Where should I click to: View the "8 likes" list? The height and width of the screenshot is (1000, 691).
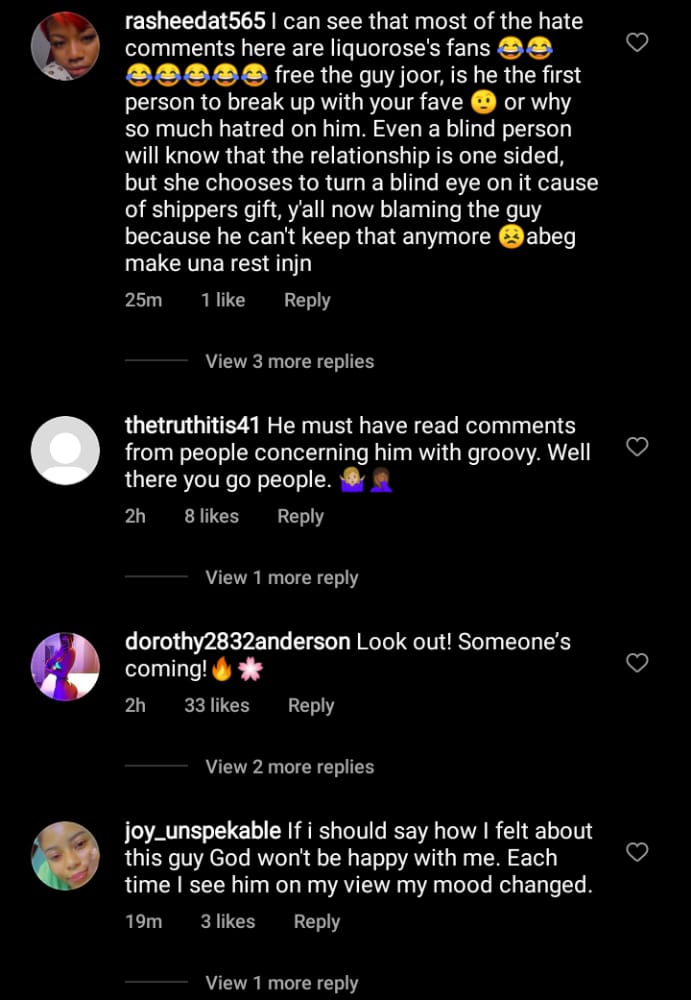(x=211, y=516)
